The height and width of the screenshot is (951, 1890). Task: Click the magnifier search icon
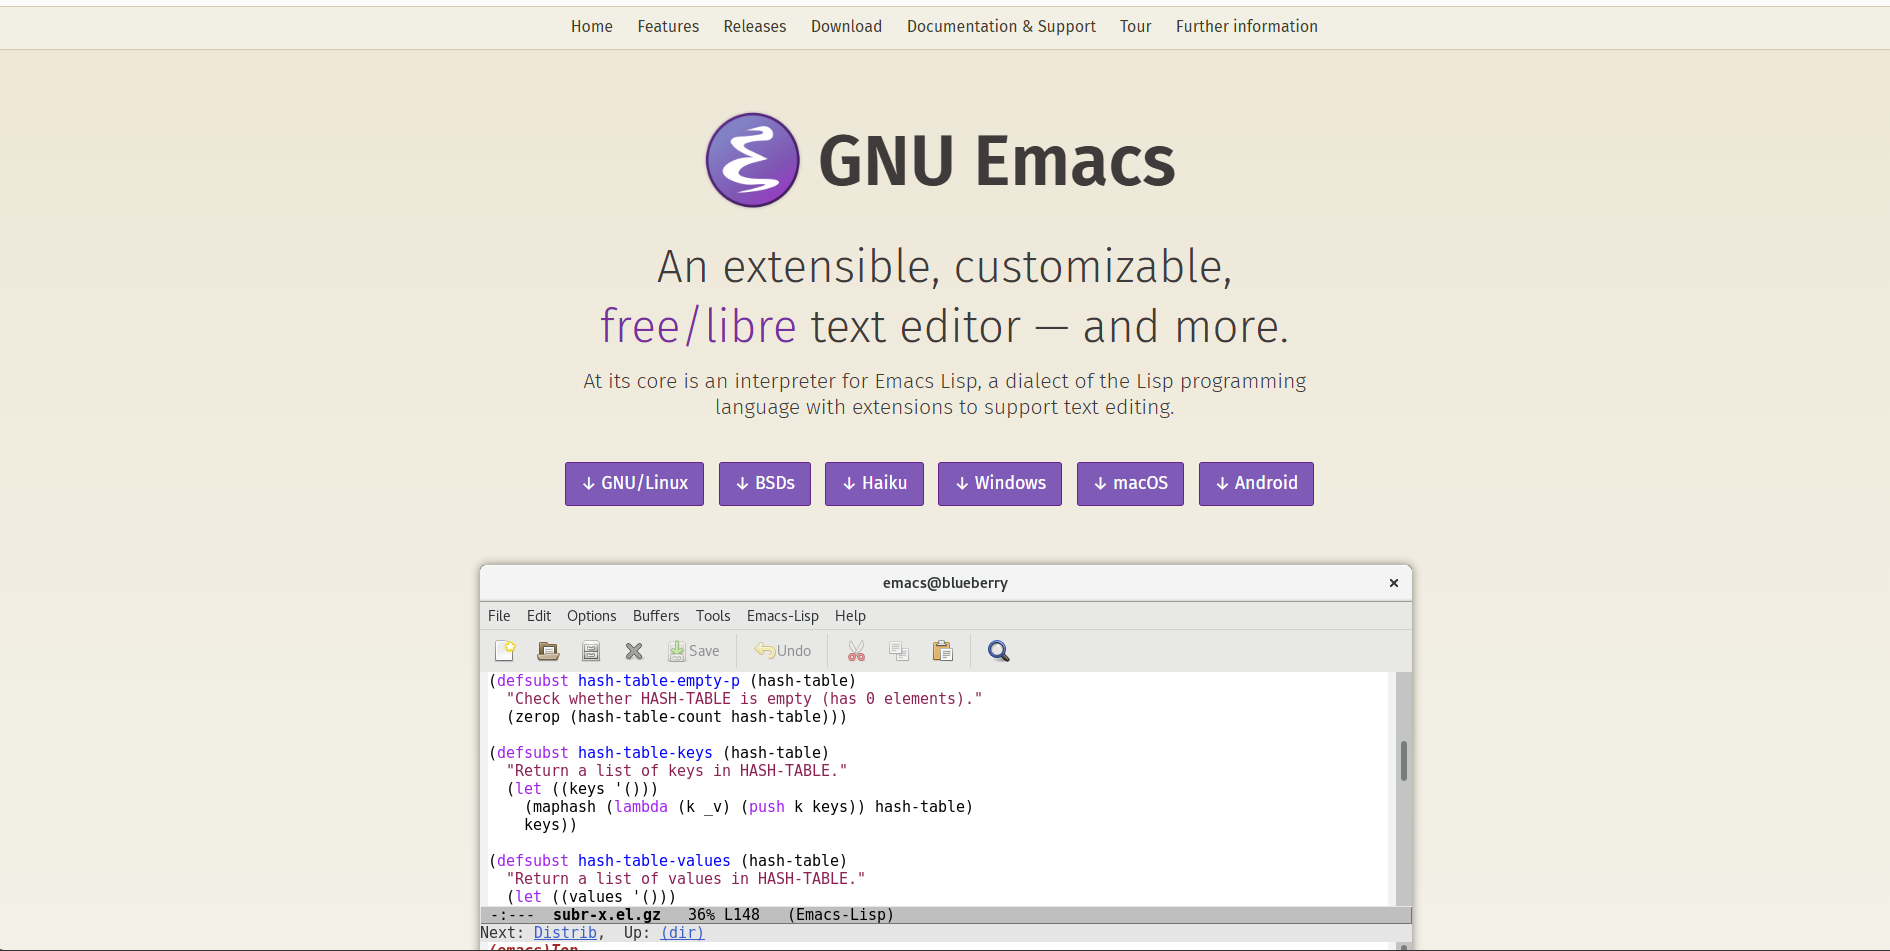tap(998, 651)
